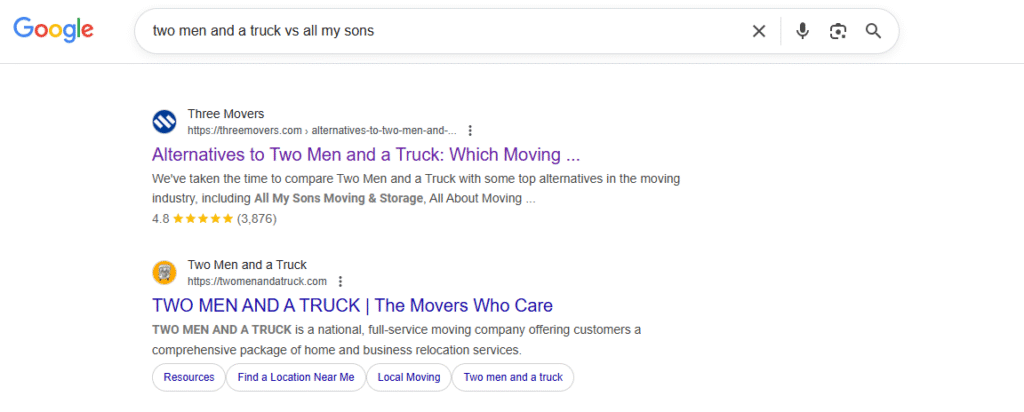The image size is (1024, 412).
Task: Click the Three Movers site name
Action: point(226,114)
